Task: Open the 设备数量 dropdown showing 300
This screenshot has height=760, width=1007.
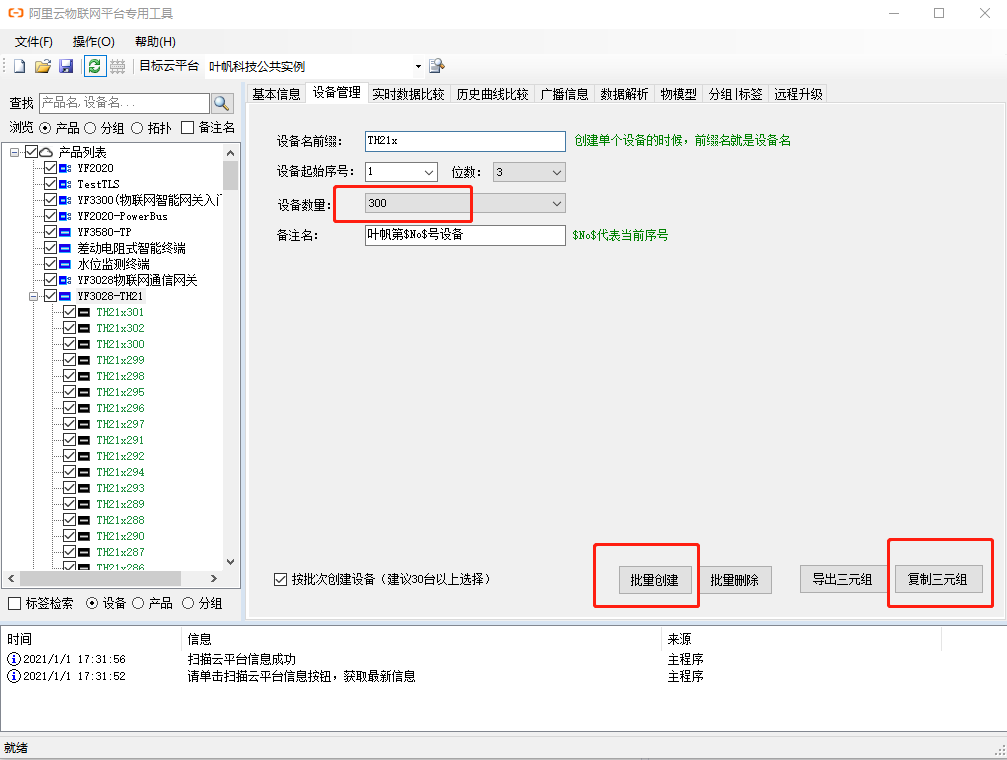Action: 556,204
